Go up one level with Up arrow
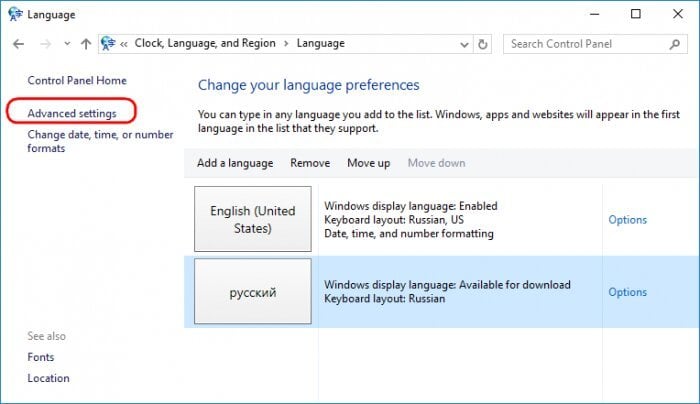Viewport: 700px width, 404px height. [x=86, y=44]
